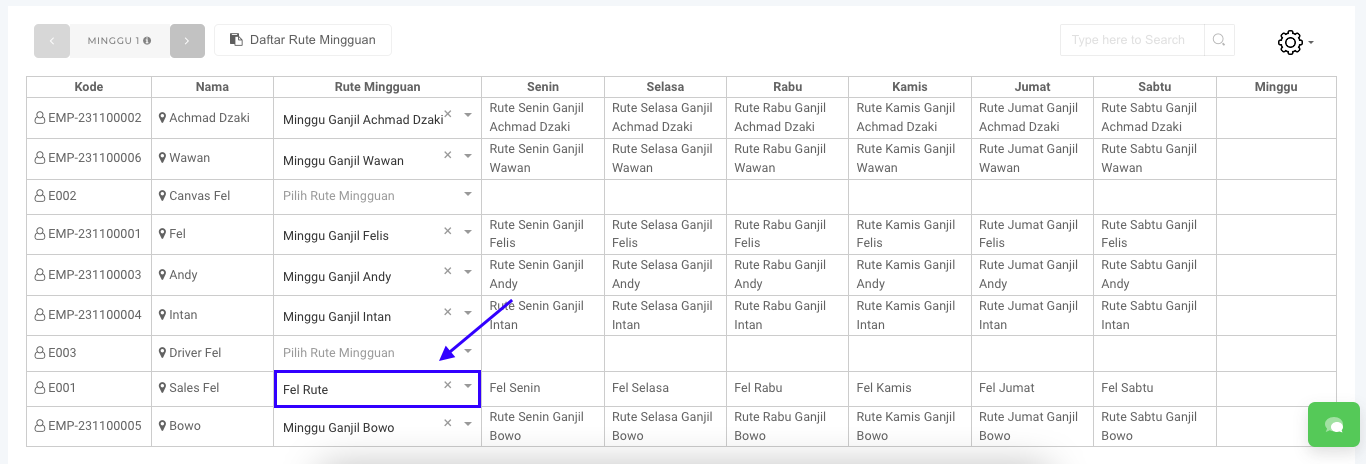Expand Minggu Ganjil Intan dropdown arrow
The image size is (1366, 464).
[x=467, y=312]
